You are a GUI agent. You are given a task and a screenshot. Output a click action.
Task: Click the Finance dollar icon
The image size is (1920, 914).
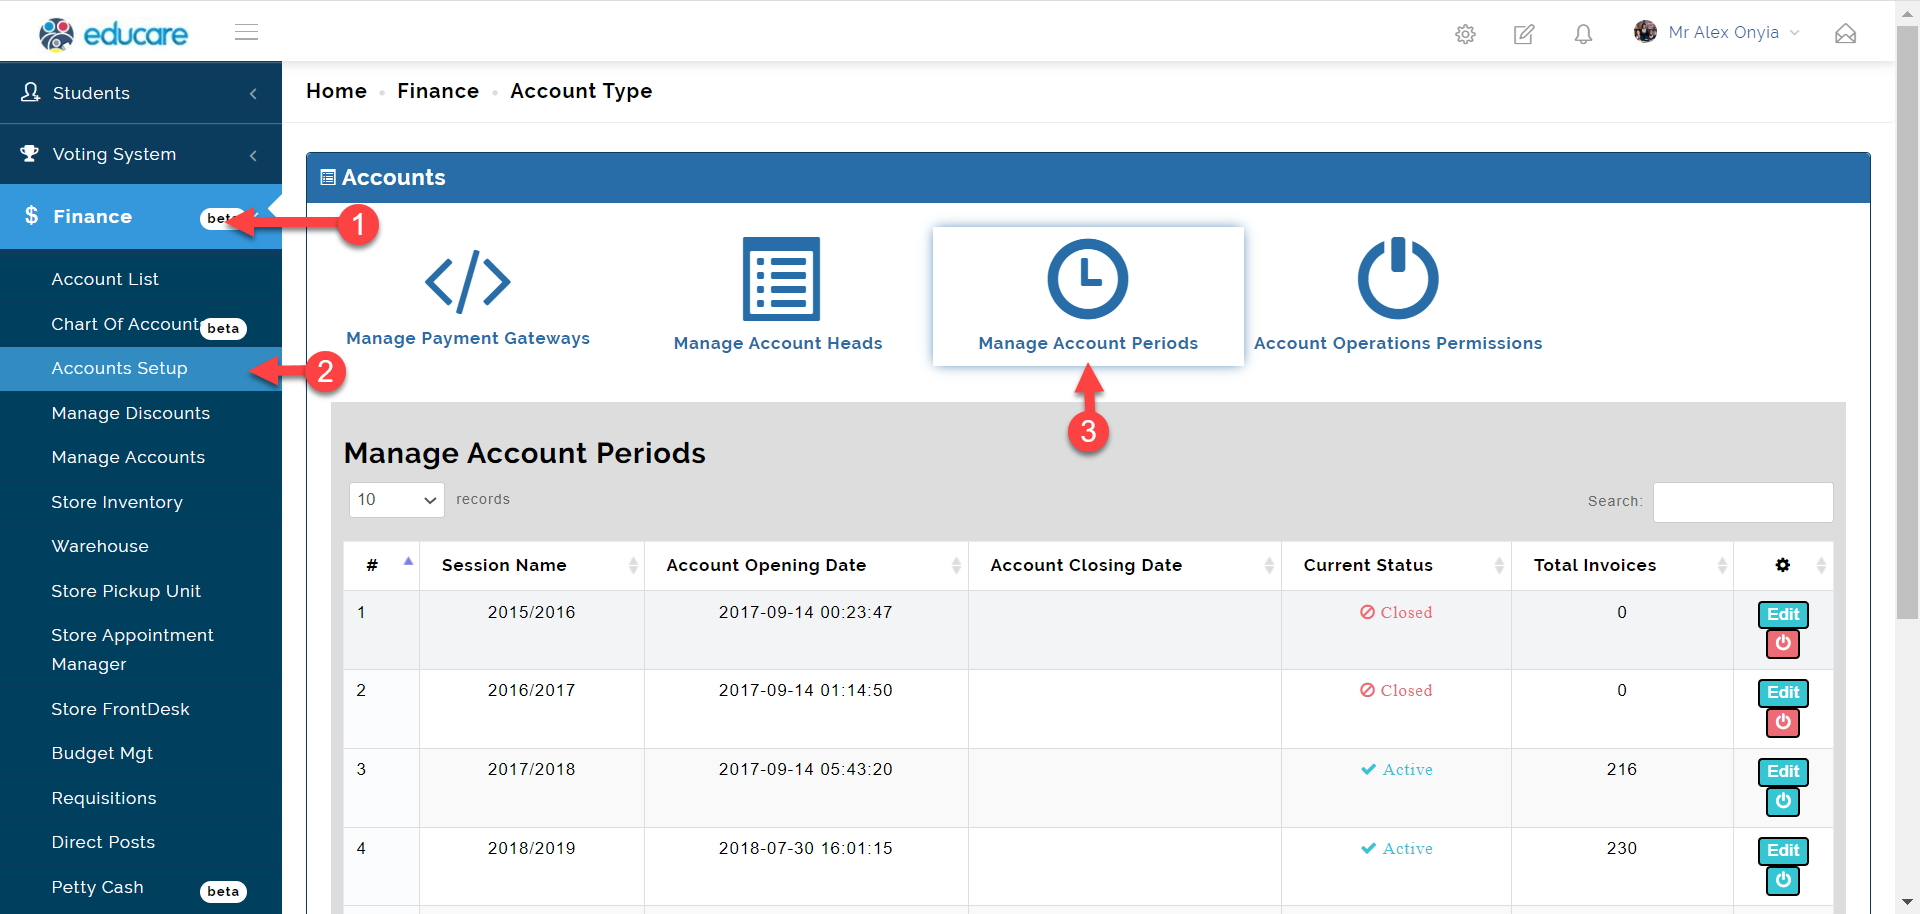click(32, 215)
